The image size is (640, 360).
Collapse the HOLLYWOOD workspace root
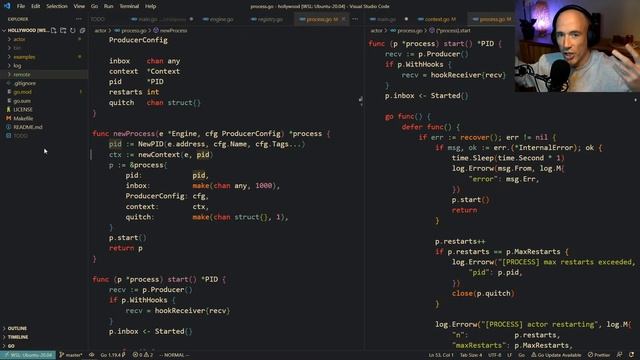pos(24,30)
